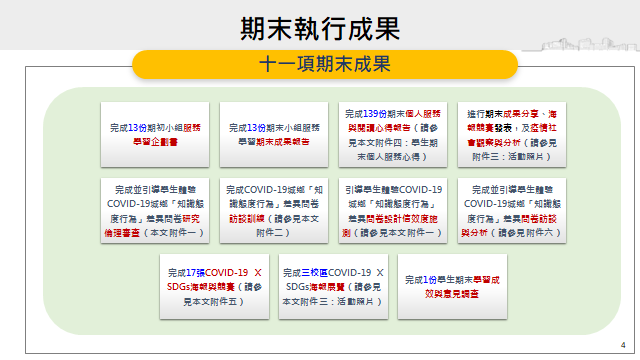This screenshot has width=640, height=360.
Task: Select the 期末成果分享、海報競賽發表 box
Action: [x=512, y=135]
